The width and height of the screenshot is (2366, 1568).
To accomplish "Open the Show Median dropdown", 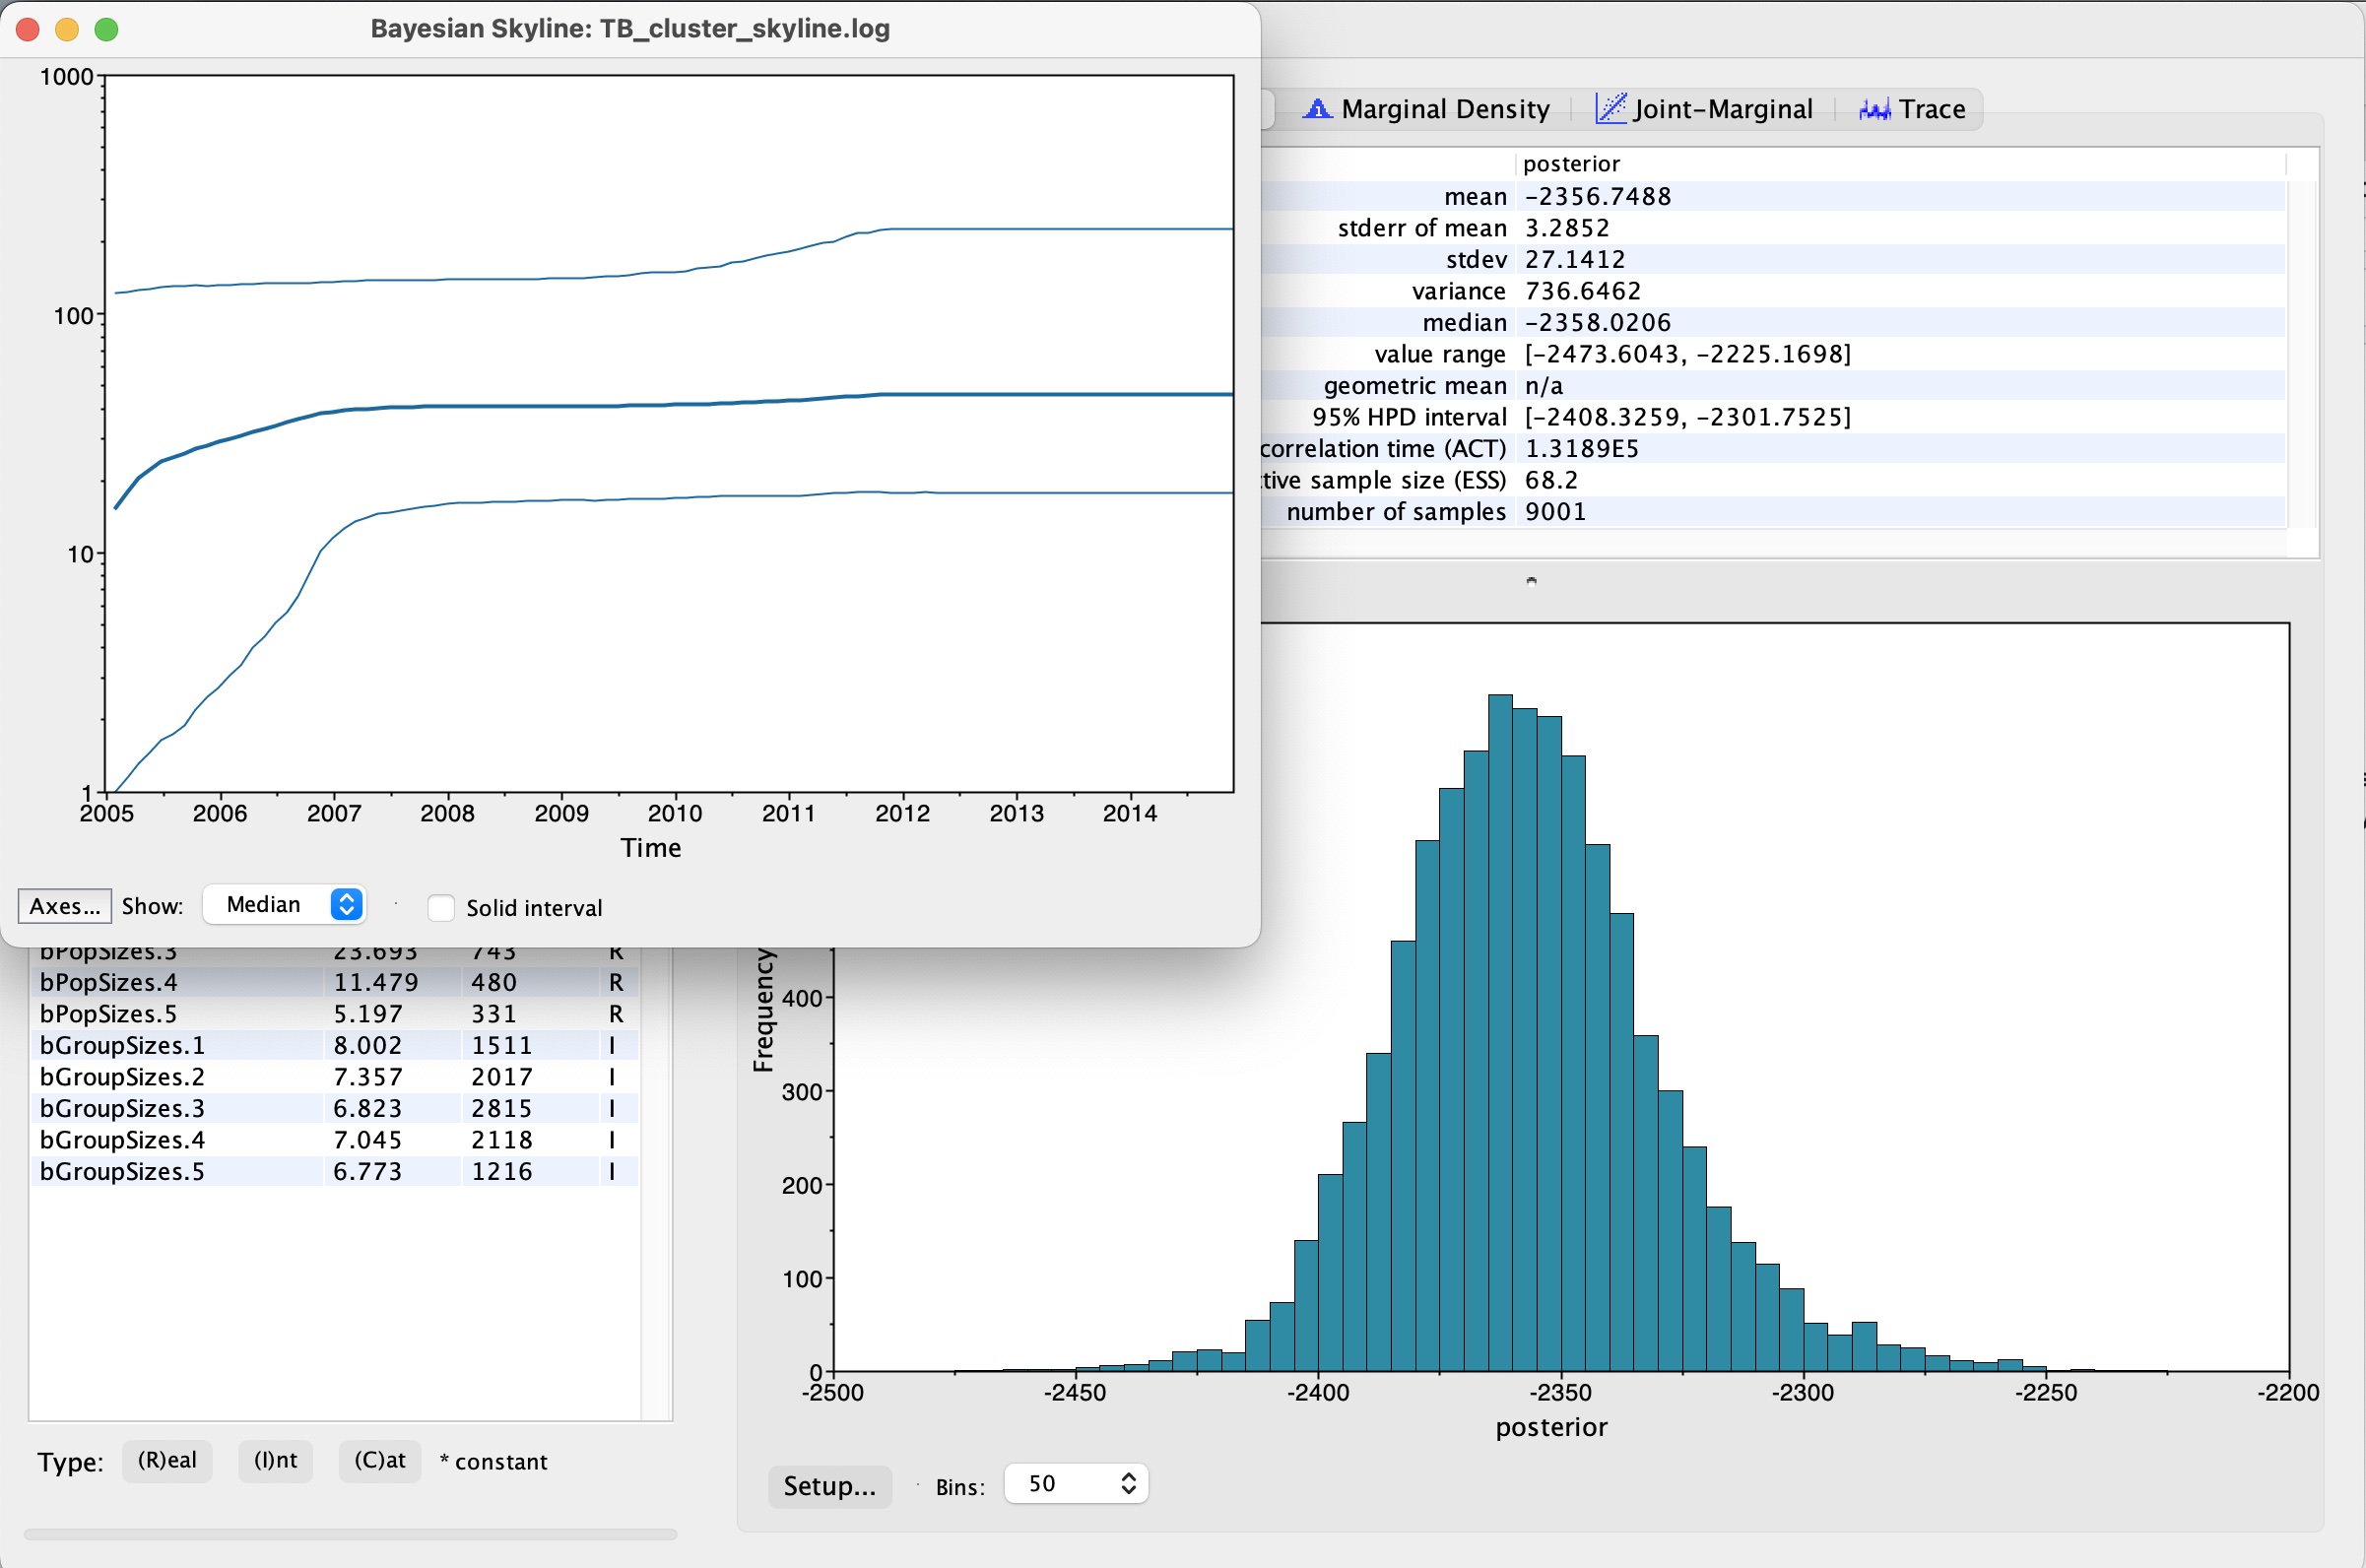I will tap(284, 904).
